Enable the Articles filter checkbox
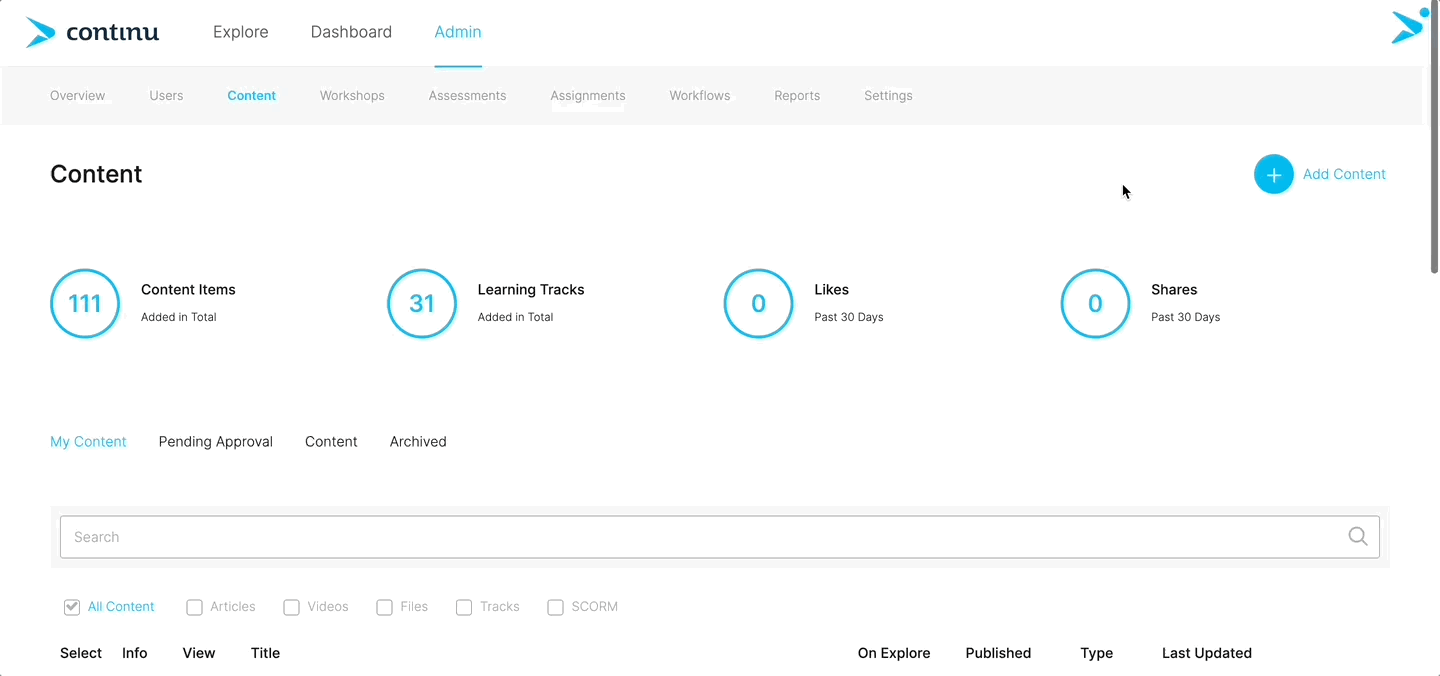 (195, 607)
